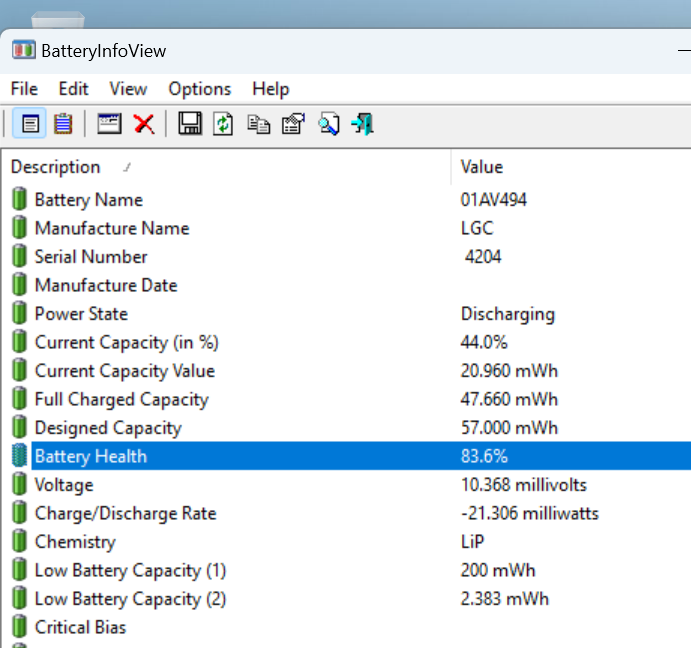Save selected items with floppy disk icon
This screenshot has height=648, width=691.
pos(189,123)
